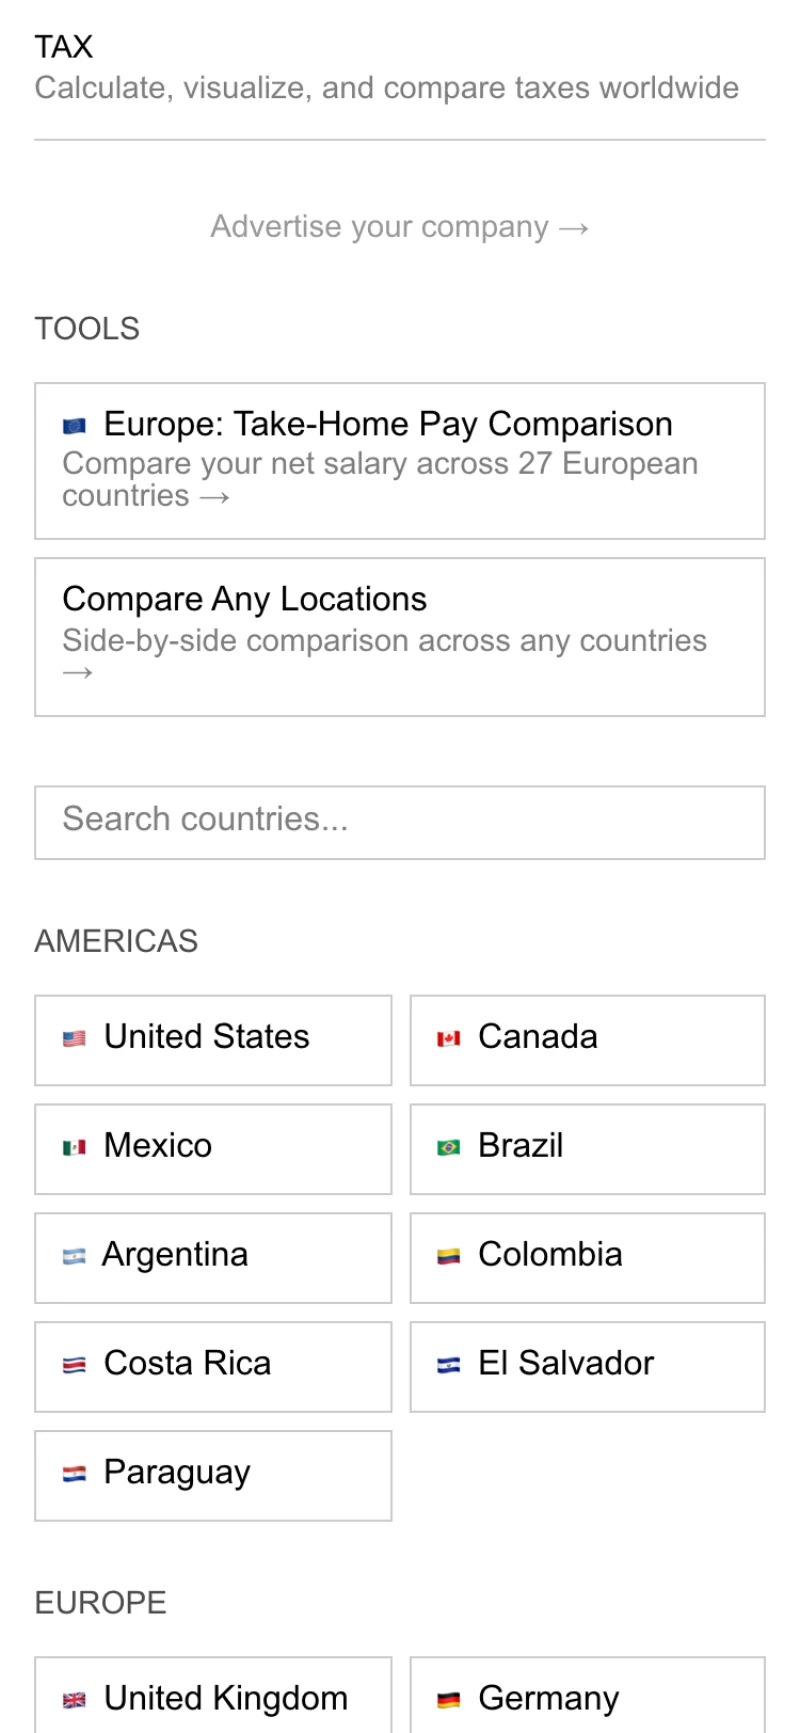Choose the Colombia country button
The height and width of the screenshot is (1733, 800).
[x=588, y=1258]
